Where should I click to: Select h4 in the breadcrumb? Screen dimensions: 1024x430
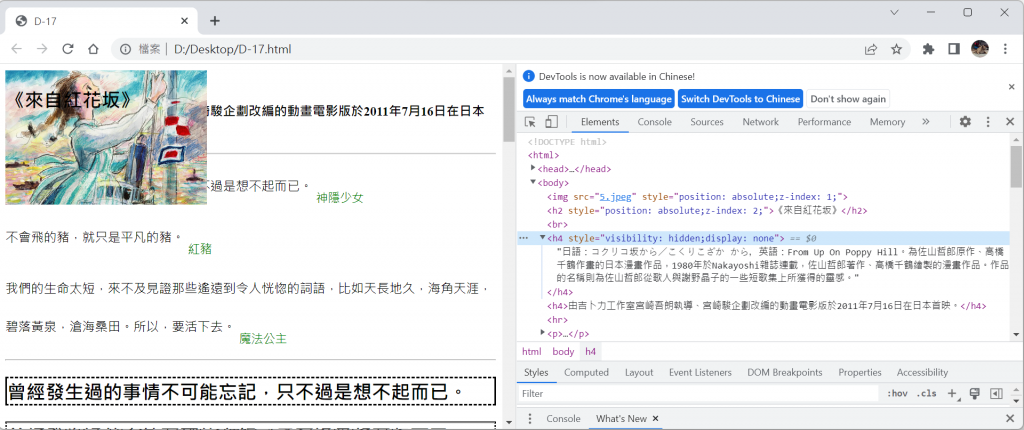590,352
